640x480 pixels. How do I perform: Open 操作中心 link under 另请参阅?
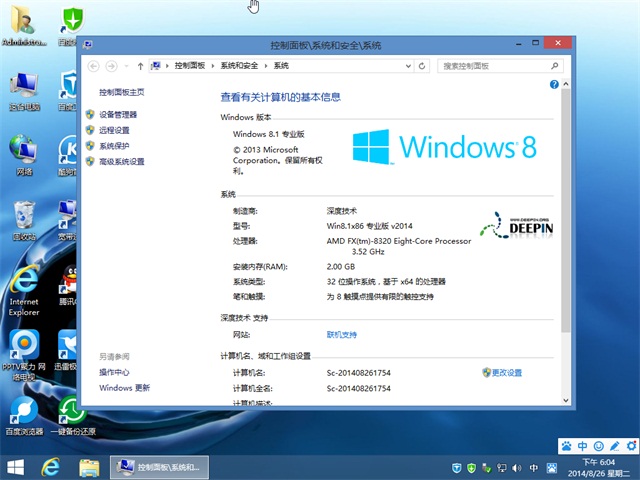pyautogui.click(x=114, y=372)
